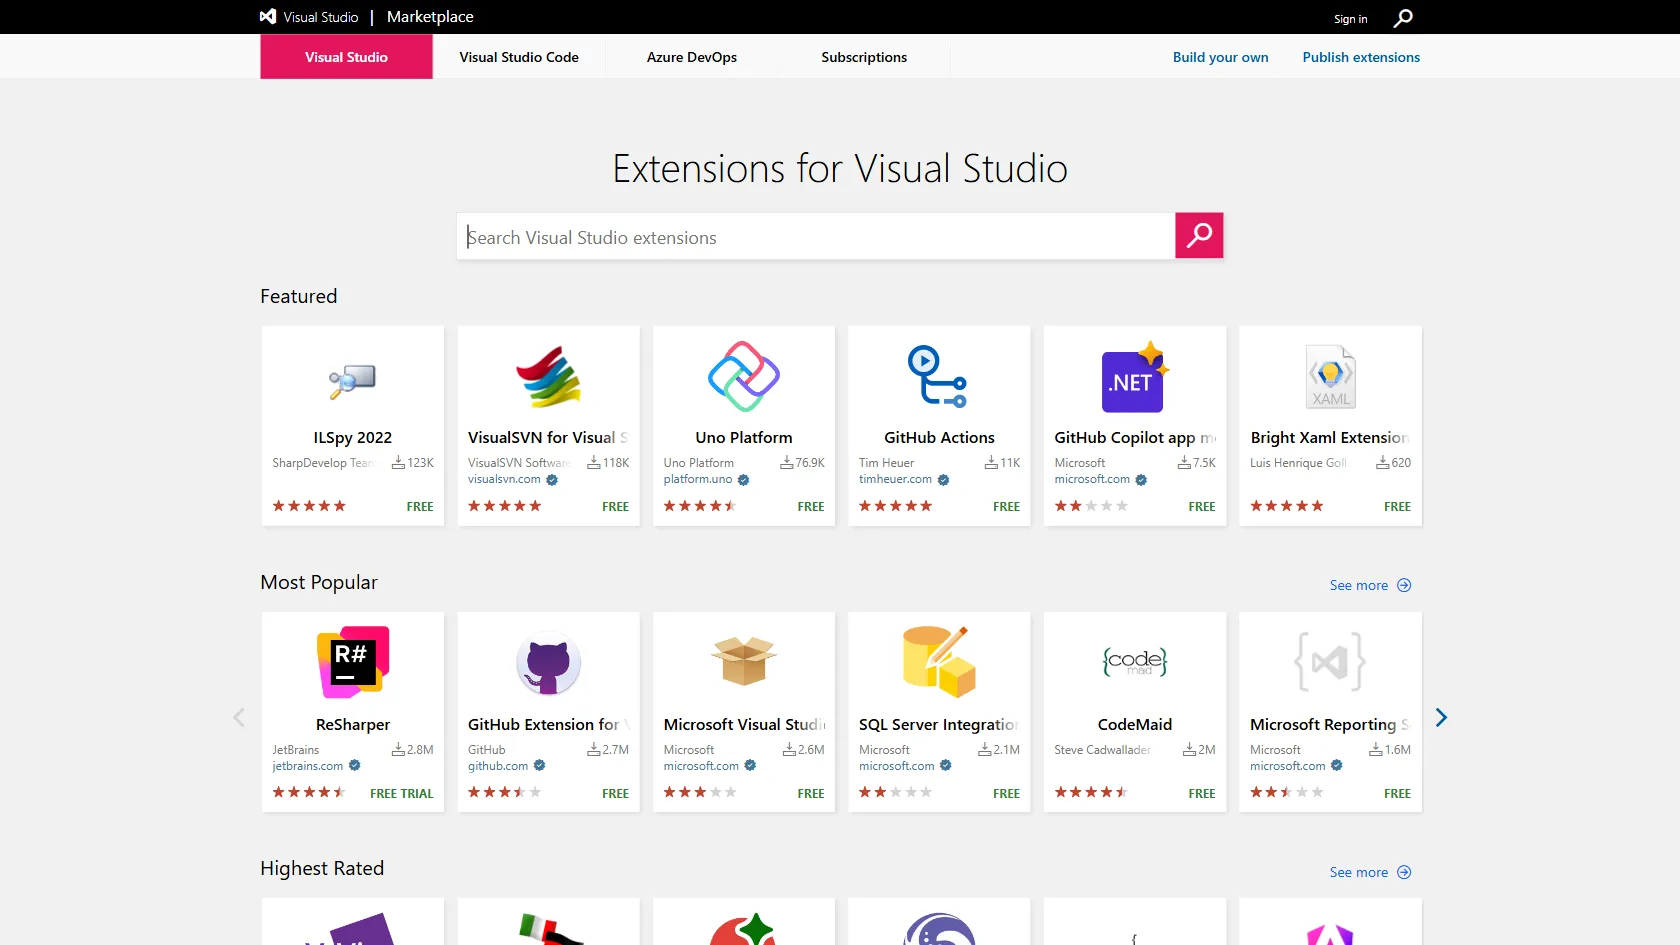Viewport: 1680px width, 945px height.
Task: Click the CodeMaid star rating
Action: pyautogui.click(x=1091, y=792)
